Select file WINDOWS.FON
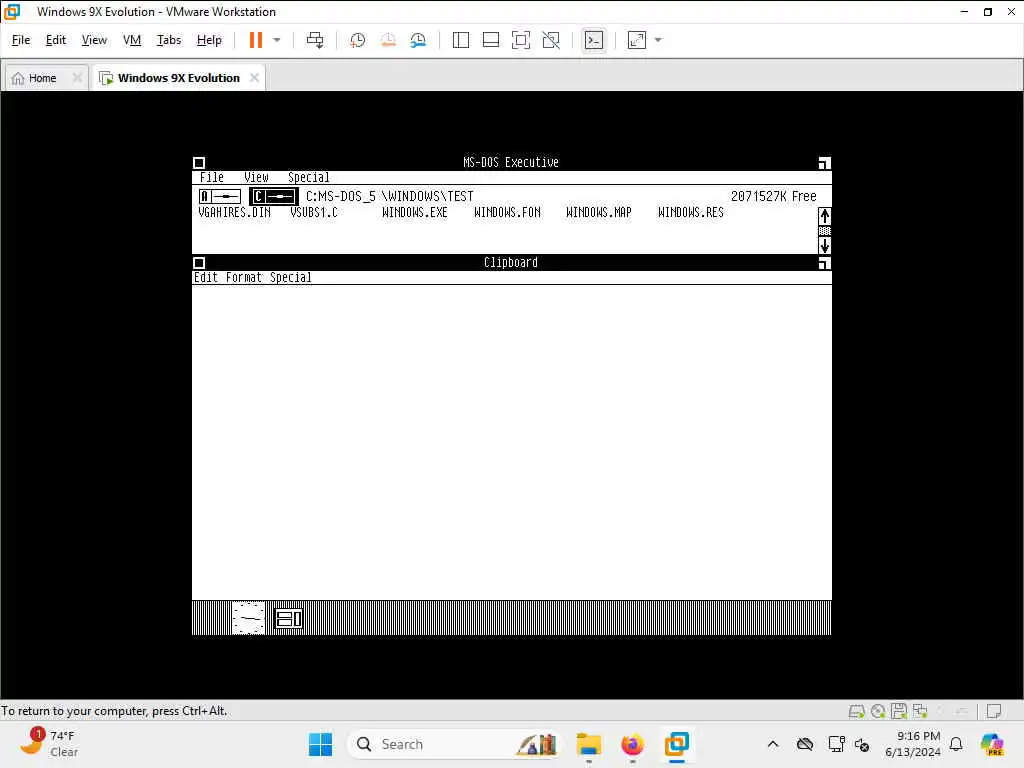The image size is (1024, 768). click(507, 212)
